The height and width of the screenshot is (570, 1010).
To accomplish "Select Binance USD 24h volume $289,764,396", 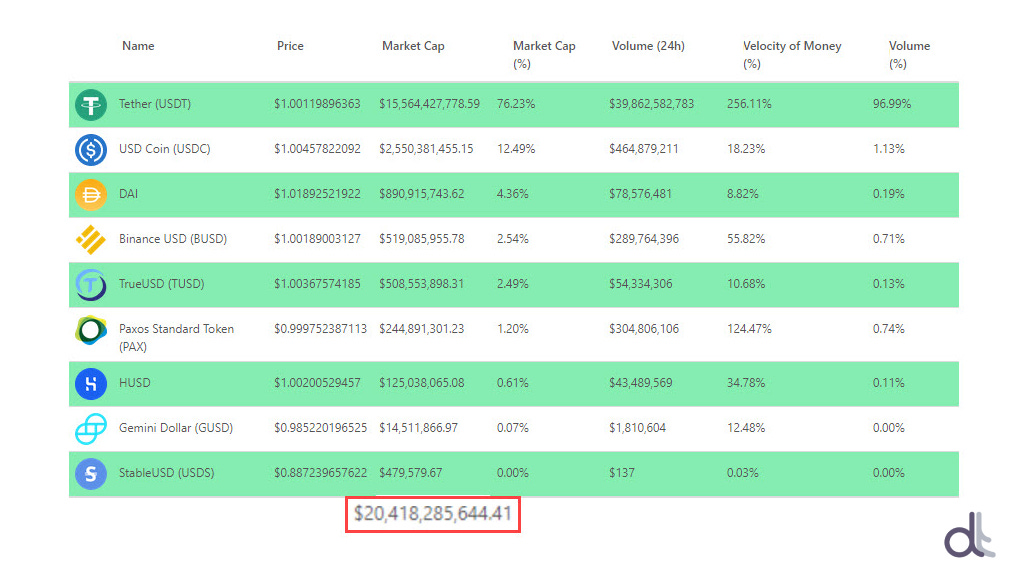I will click(x=643, y=239).
